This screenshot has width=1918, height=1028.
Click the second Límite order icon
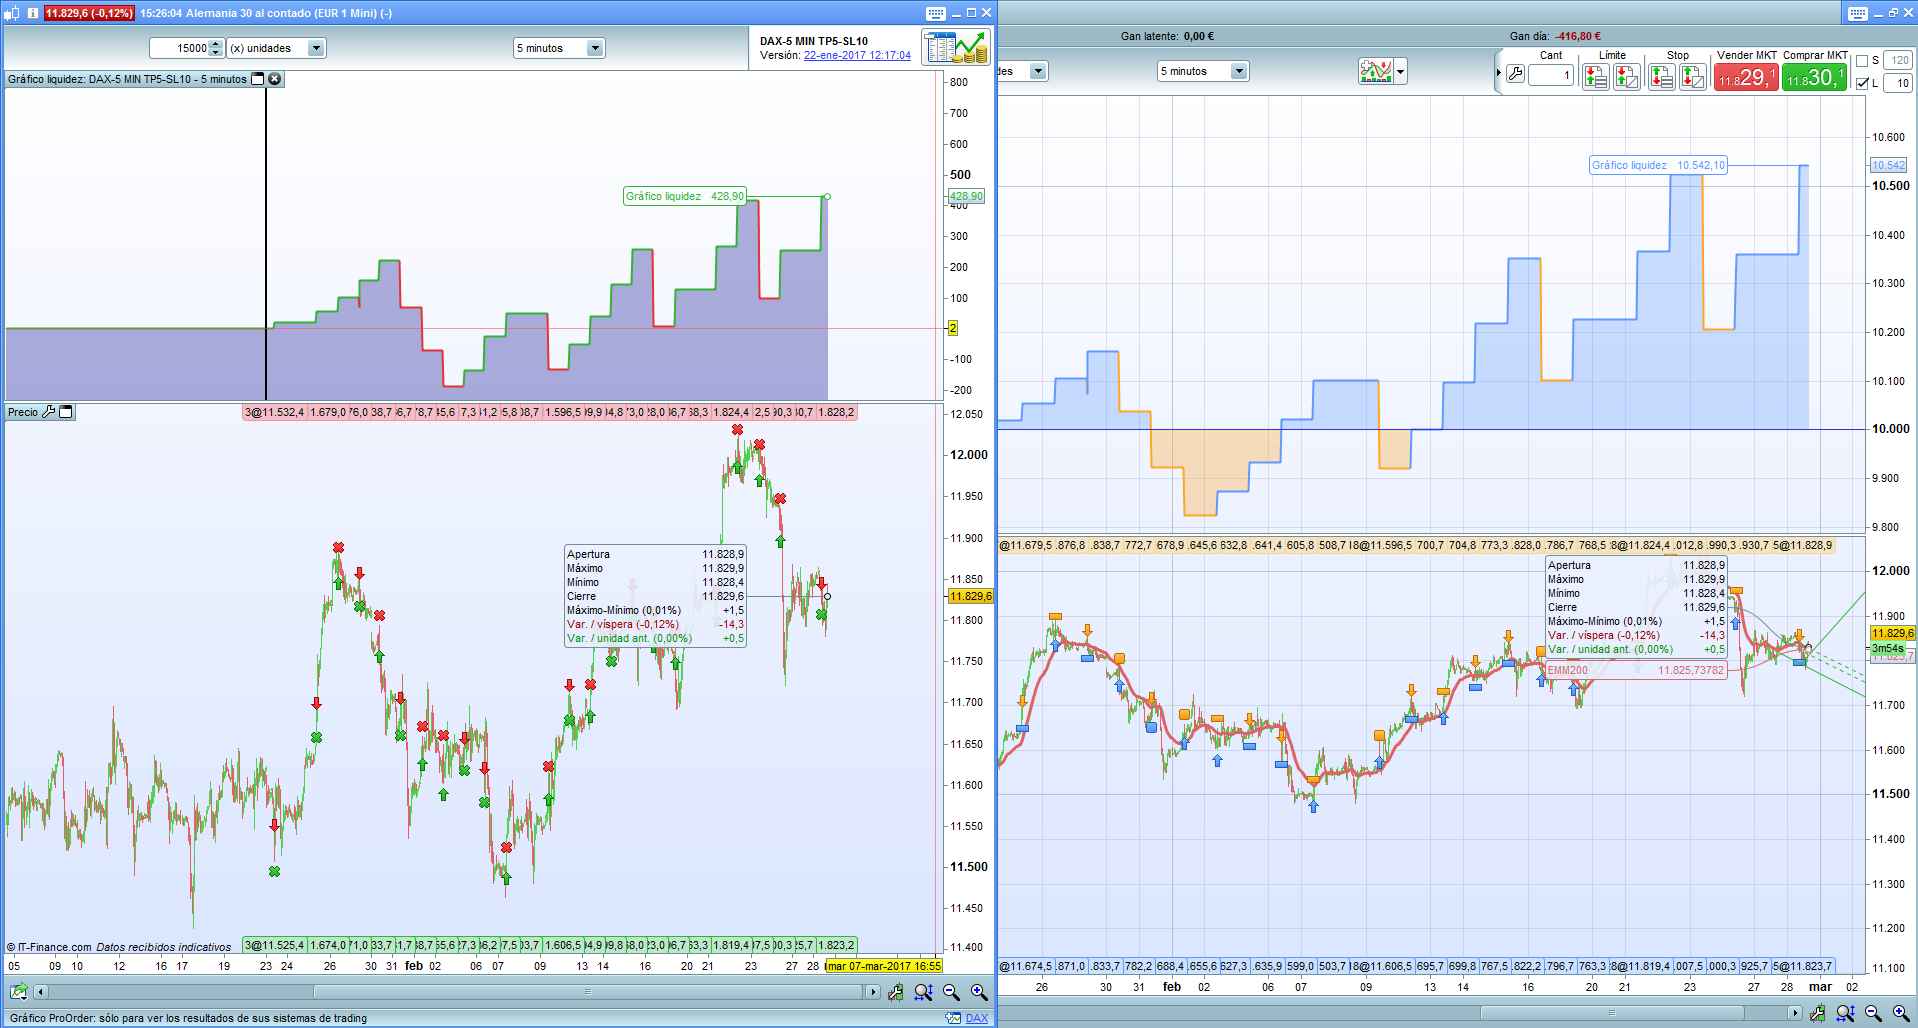point(1627,76)
